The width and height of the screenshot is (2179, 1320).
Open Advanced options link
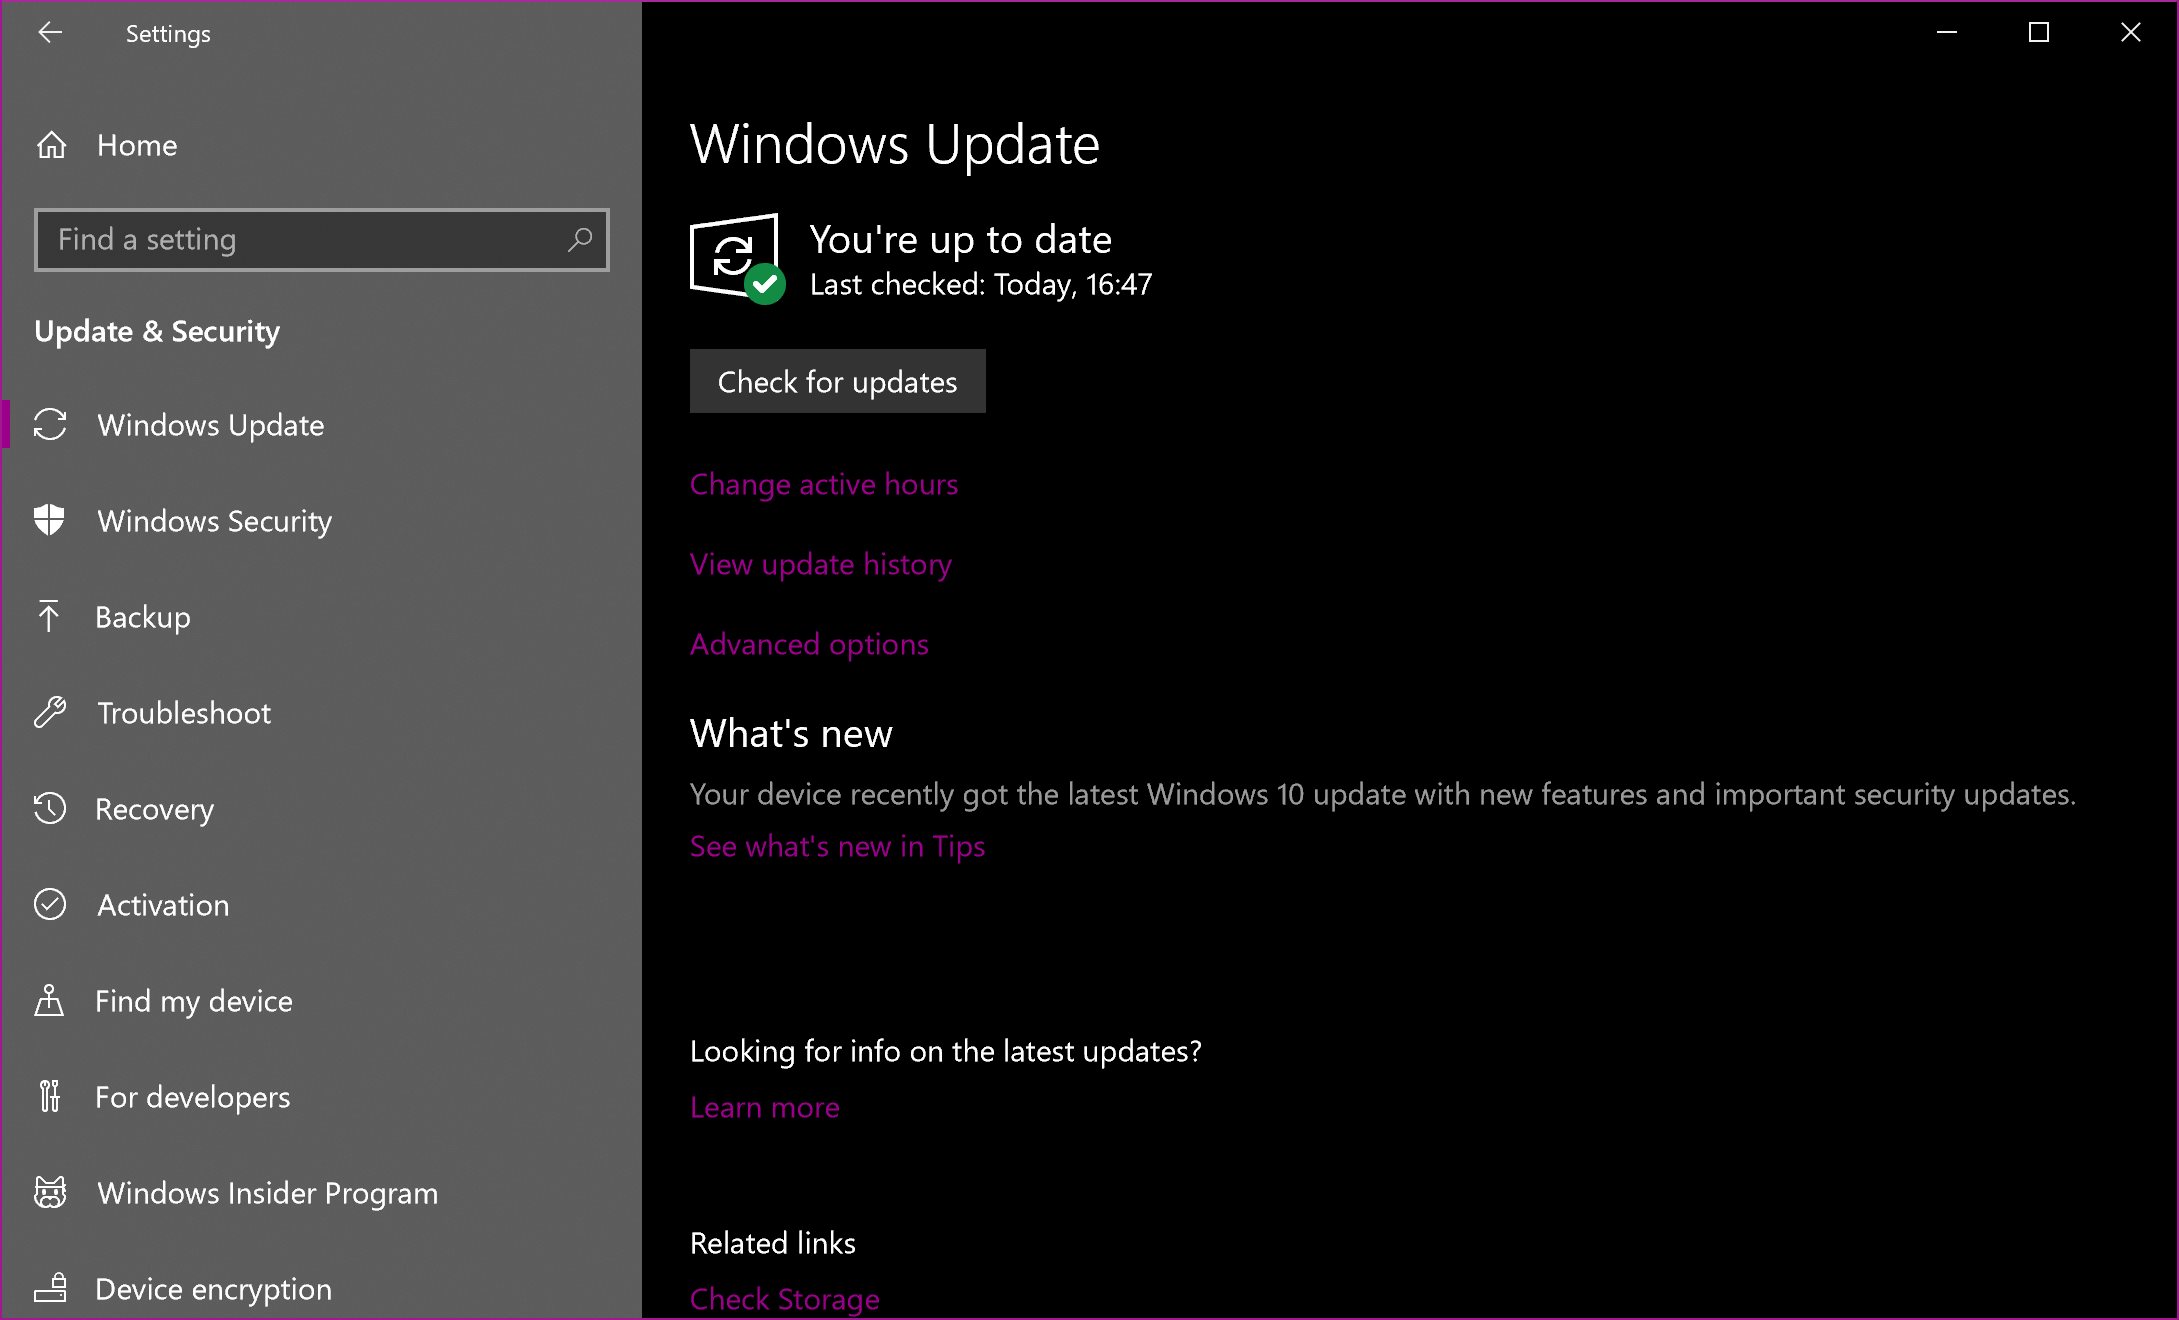pyautogui.click(x=809, y=645)
